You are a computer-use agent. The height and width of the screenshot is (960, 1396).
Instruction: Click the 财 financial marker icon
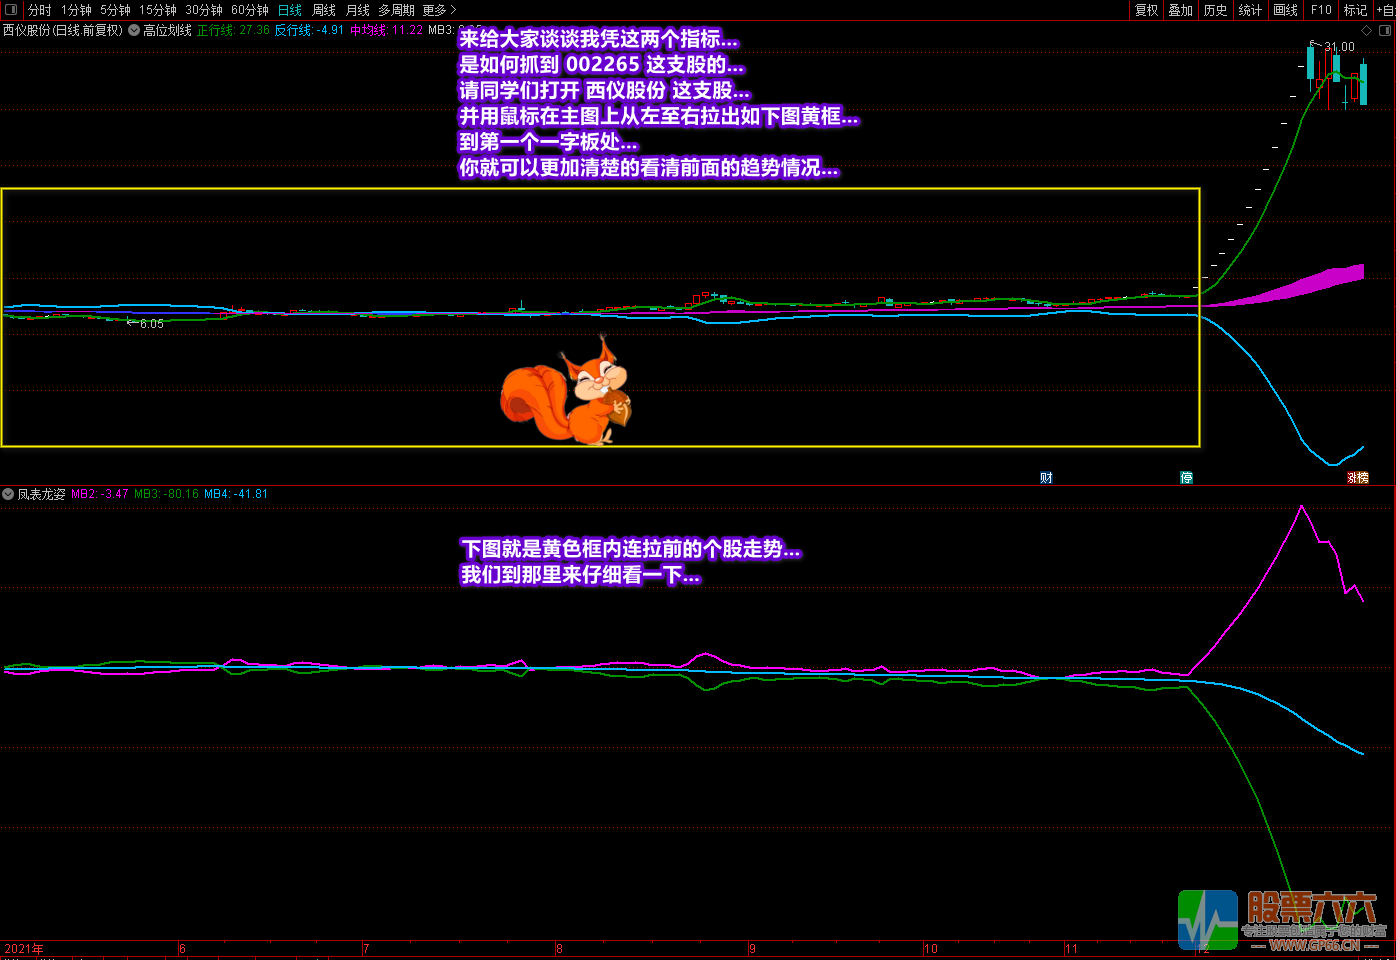click(x=1046, y=478)
